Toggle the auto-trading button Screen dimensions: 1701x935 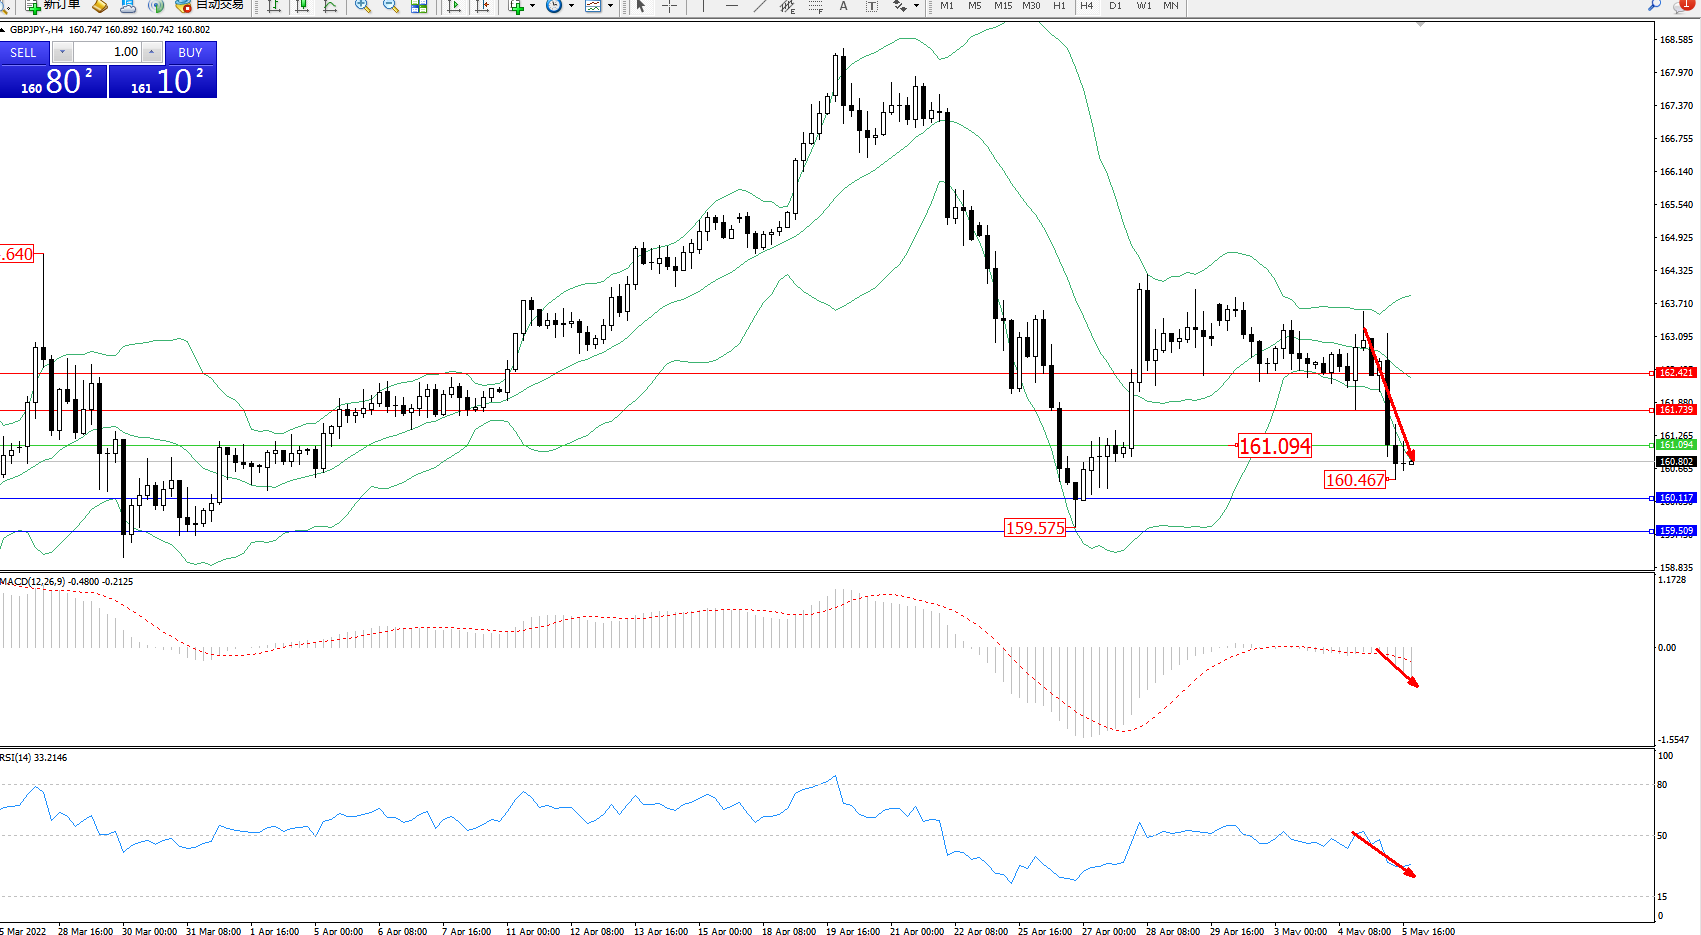(x=210, y=5)
